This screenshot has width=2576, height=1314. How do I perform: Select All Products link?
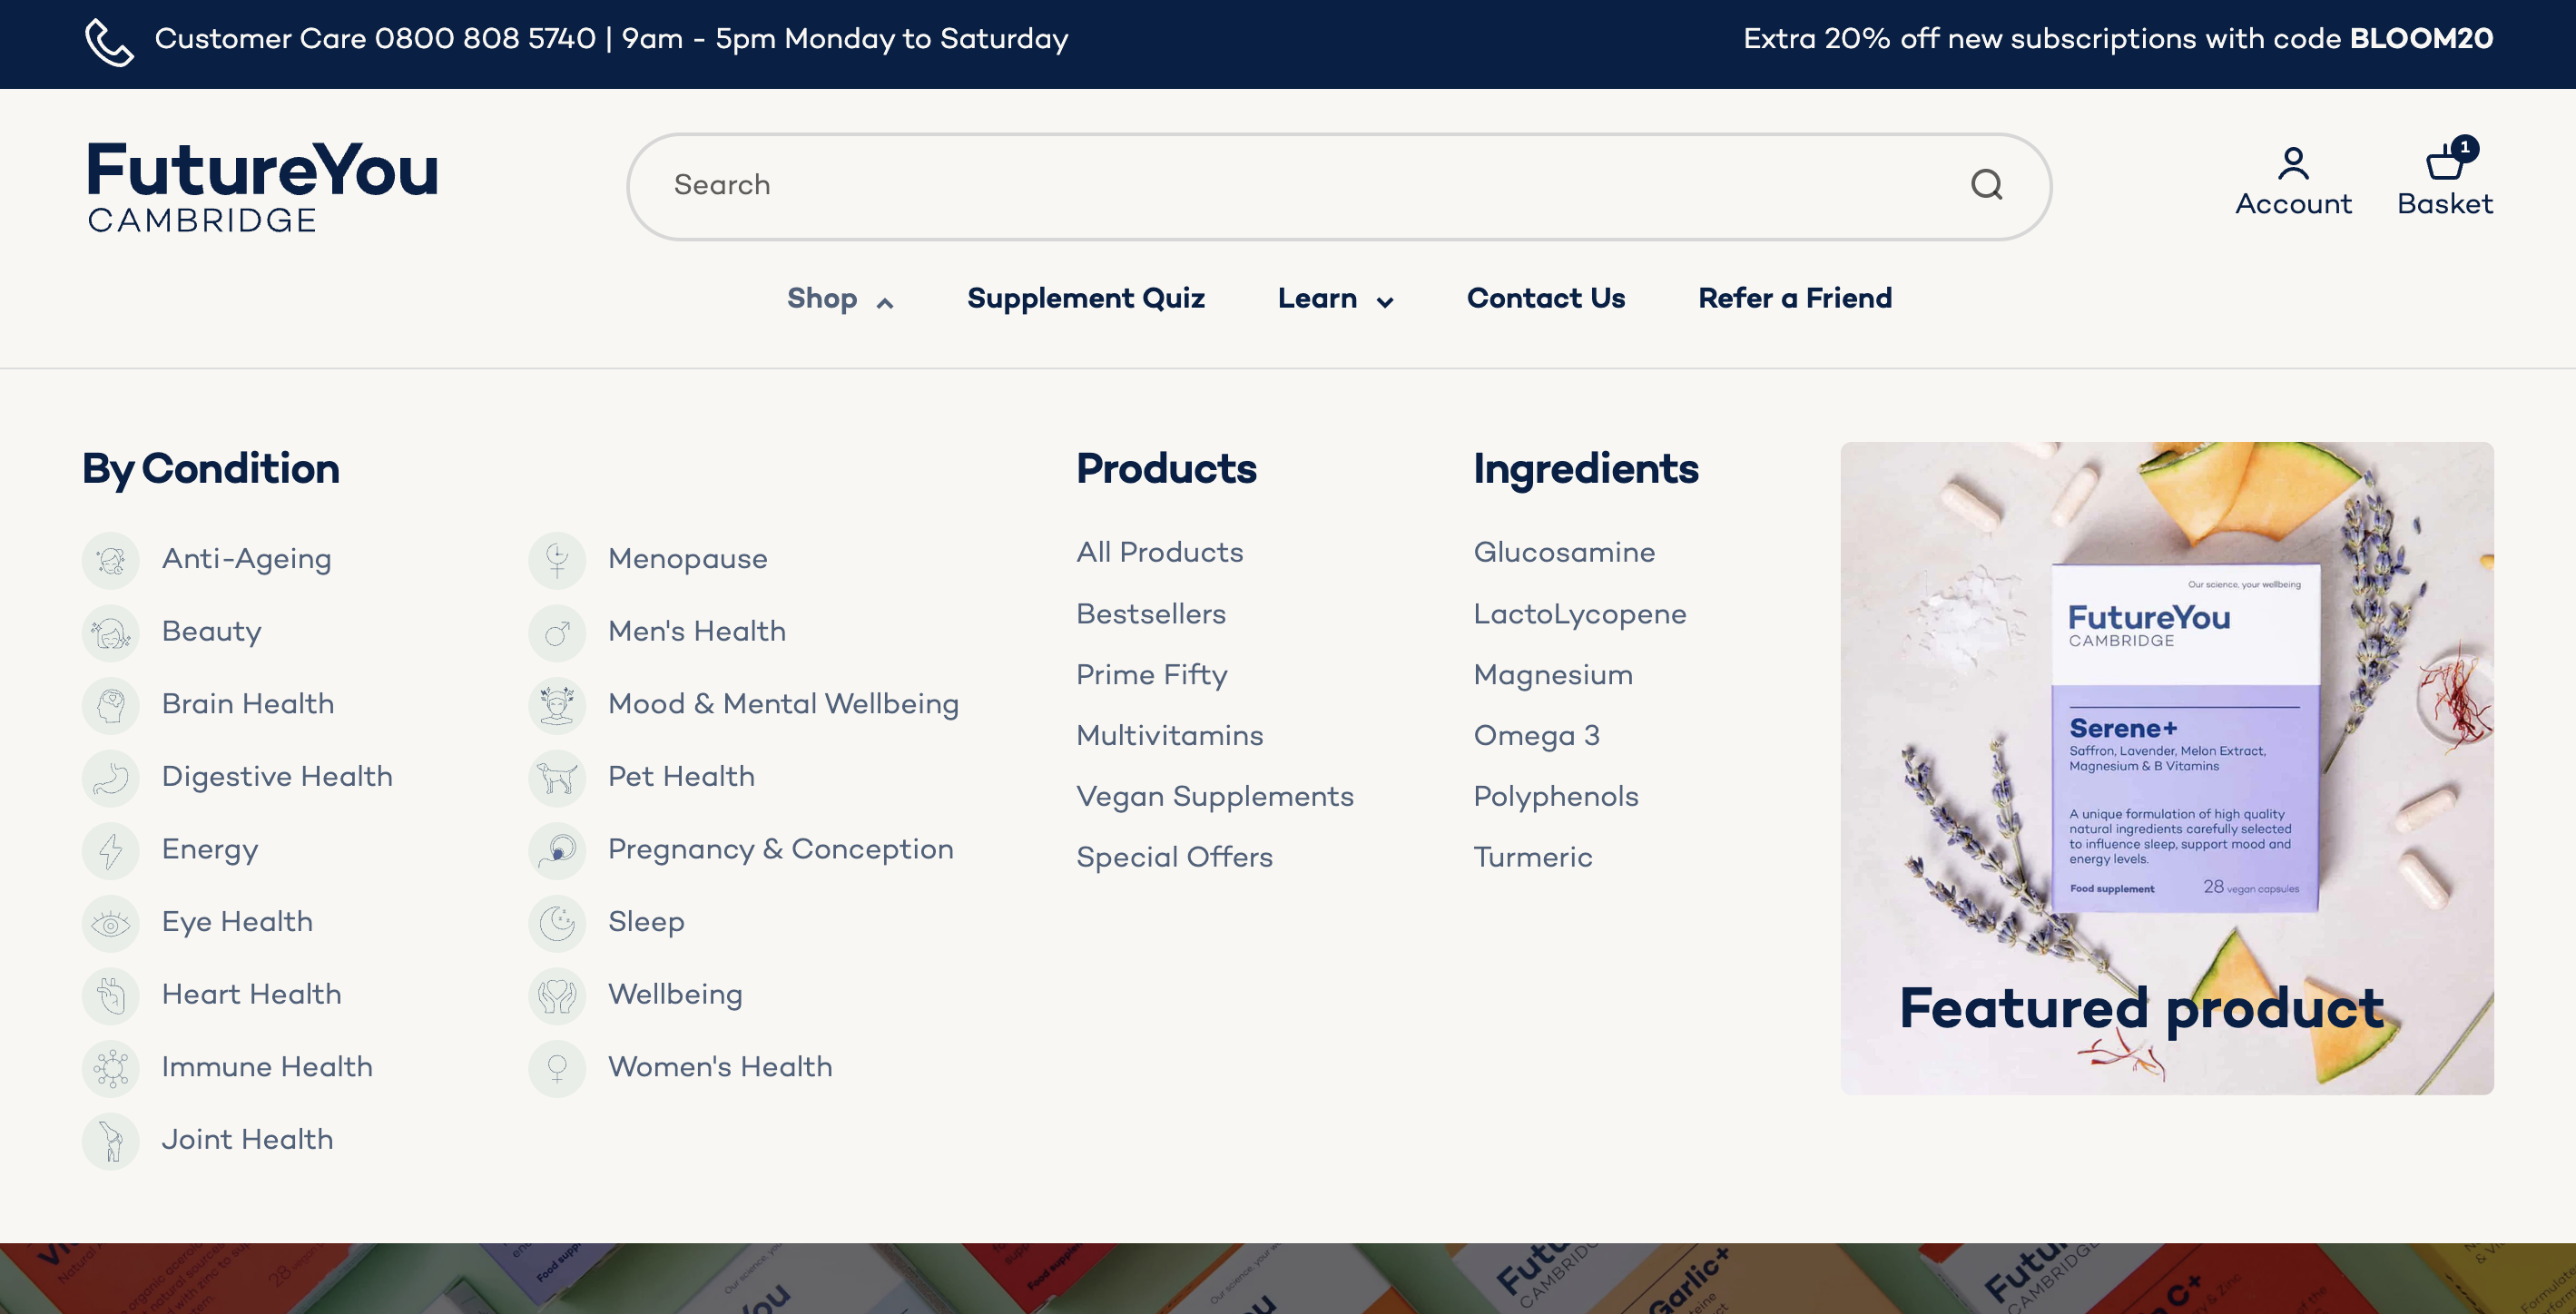pos(1159,552)
